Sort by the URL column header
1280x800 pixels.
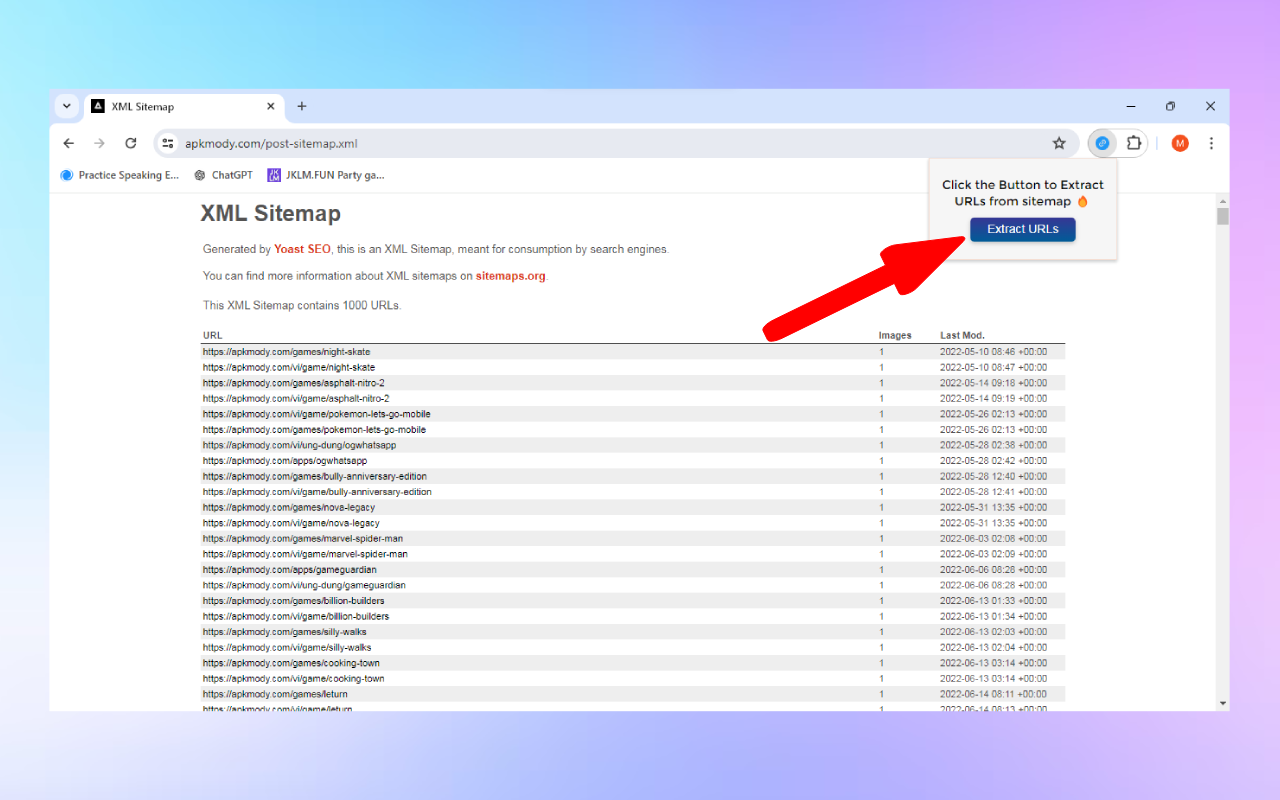pyautogui.click(x=212, y=335)
